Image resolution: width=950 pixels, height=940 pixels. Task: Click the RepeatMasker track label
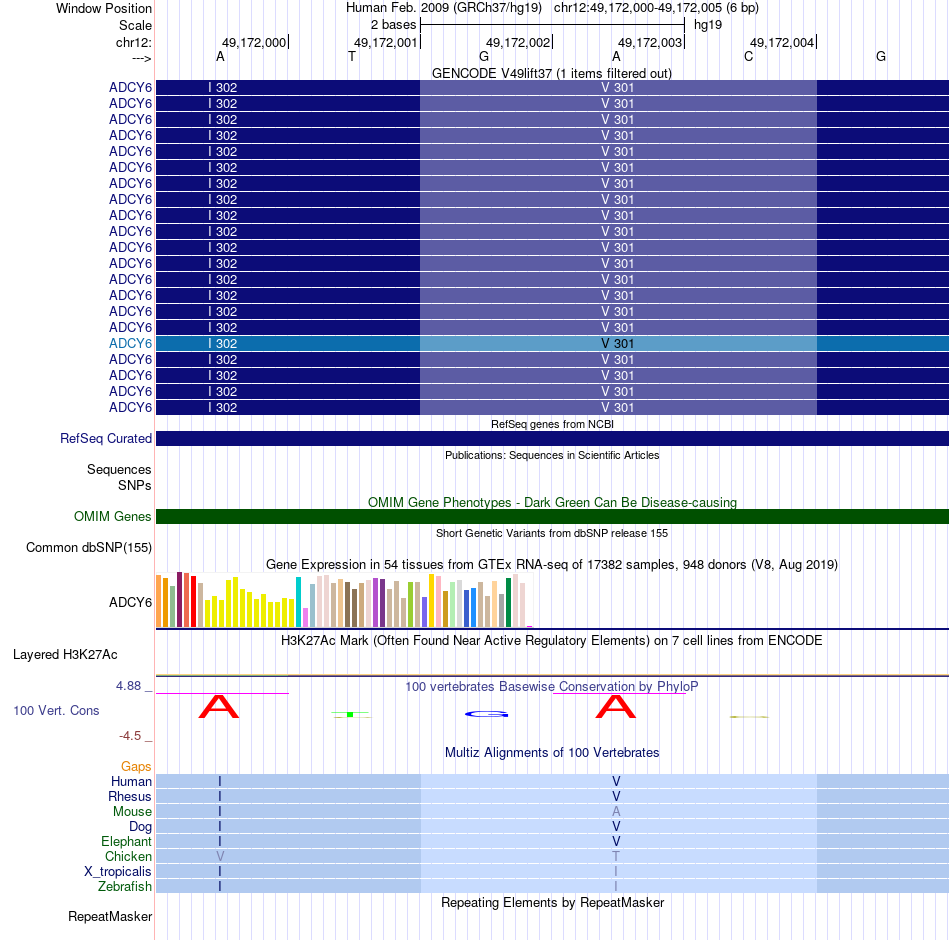pos(110,916)
